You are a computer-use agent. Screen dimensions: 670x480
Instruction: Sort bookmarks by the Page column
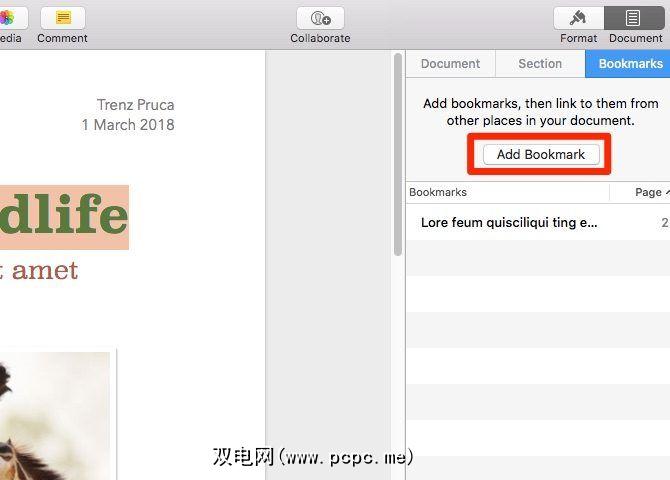point(640,192)
